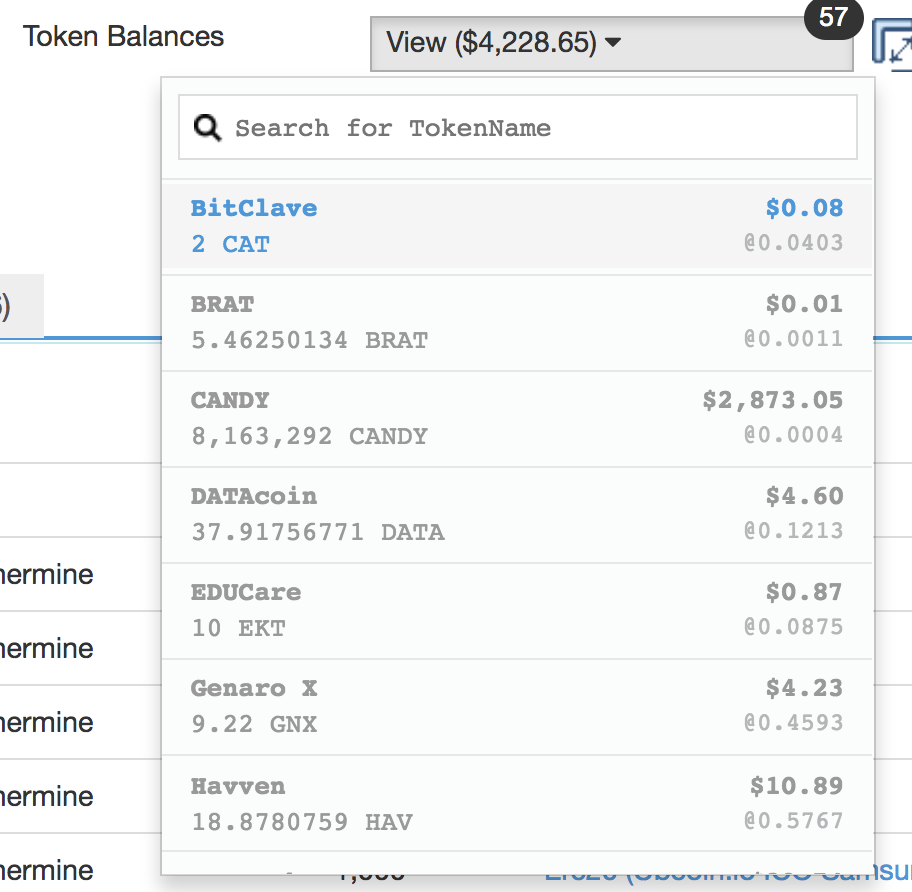This screenshot has width=912, height=892.
Task: Click the 10 EKT balance
Action: click(238, 628)
